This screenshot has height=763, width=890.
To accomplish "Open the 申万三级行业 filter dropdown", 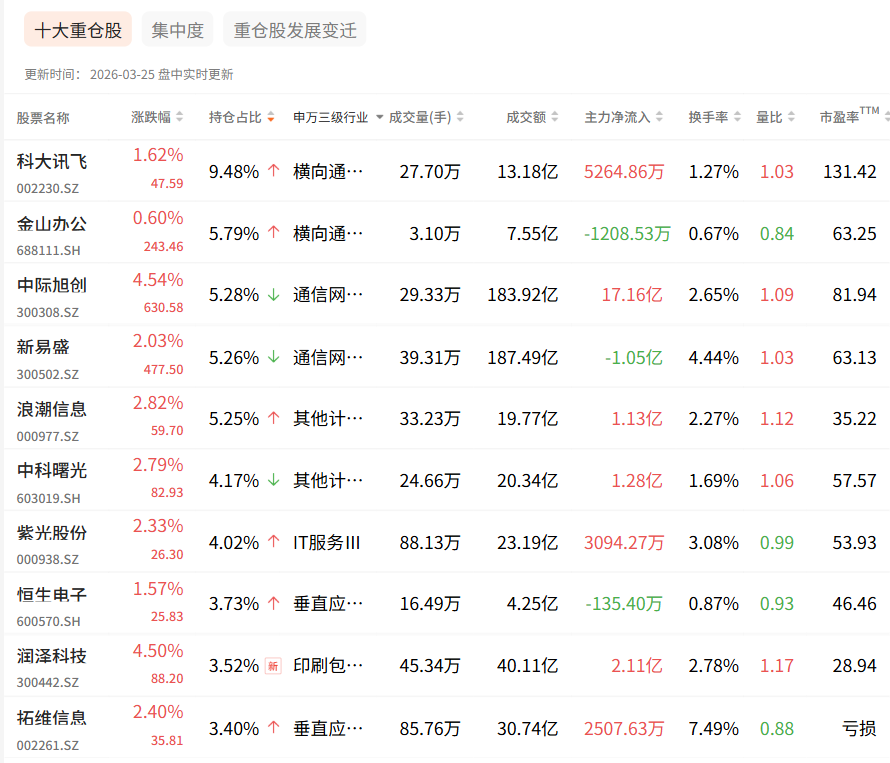I will click(380, 118).
